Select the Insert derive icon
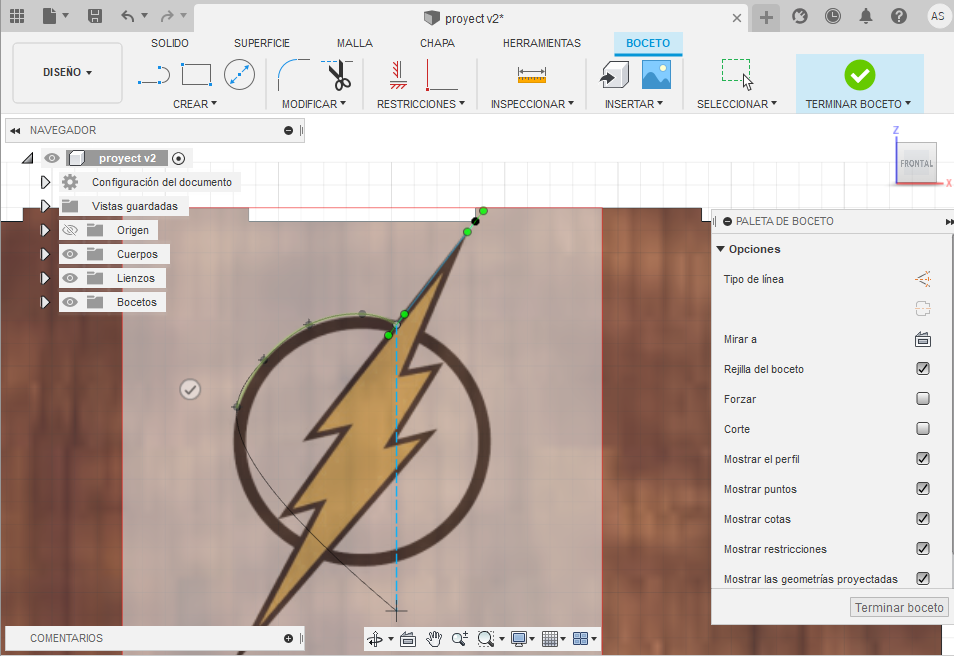 click(x=615, y=75)
